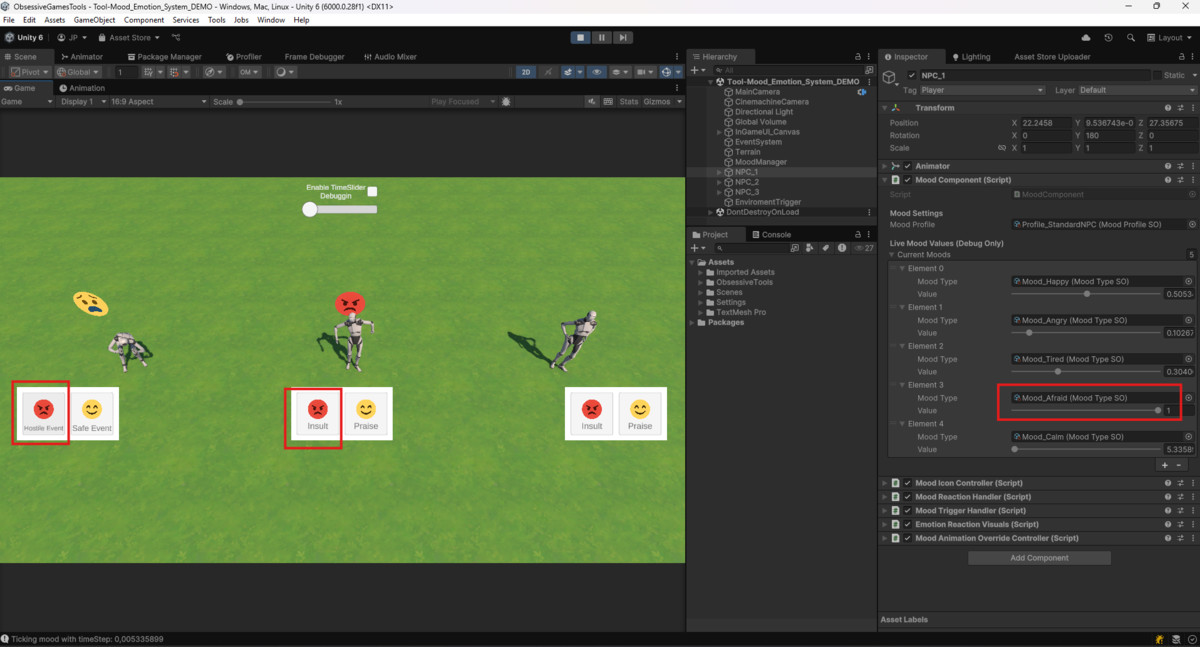The height and width of the screenshot is (647, 1200).
Task: Click the Game view Scale slider
Action: (284, 101)
